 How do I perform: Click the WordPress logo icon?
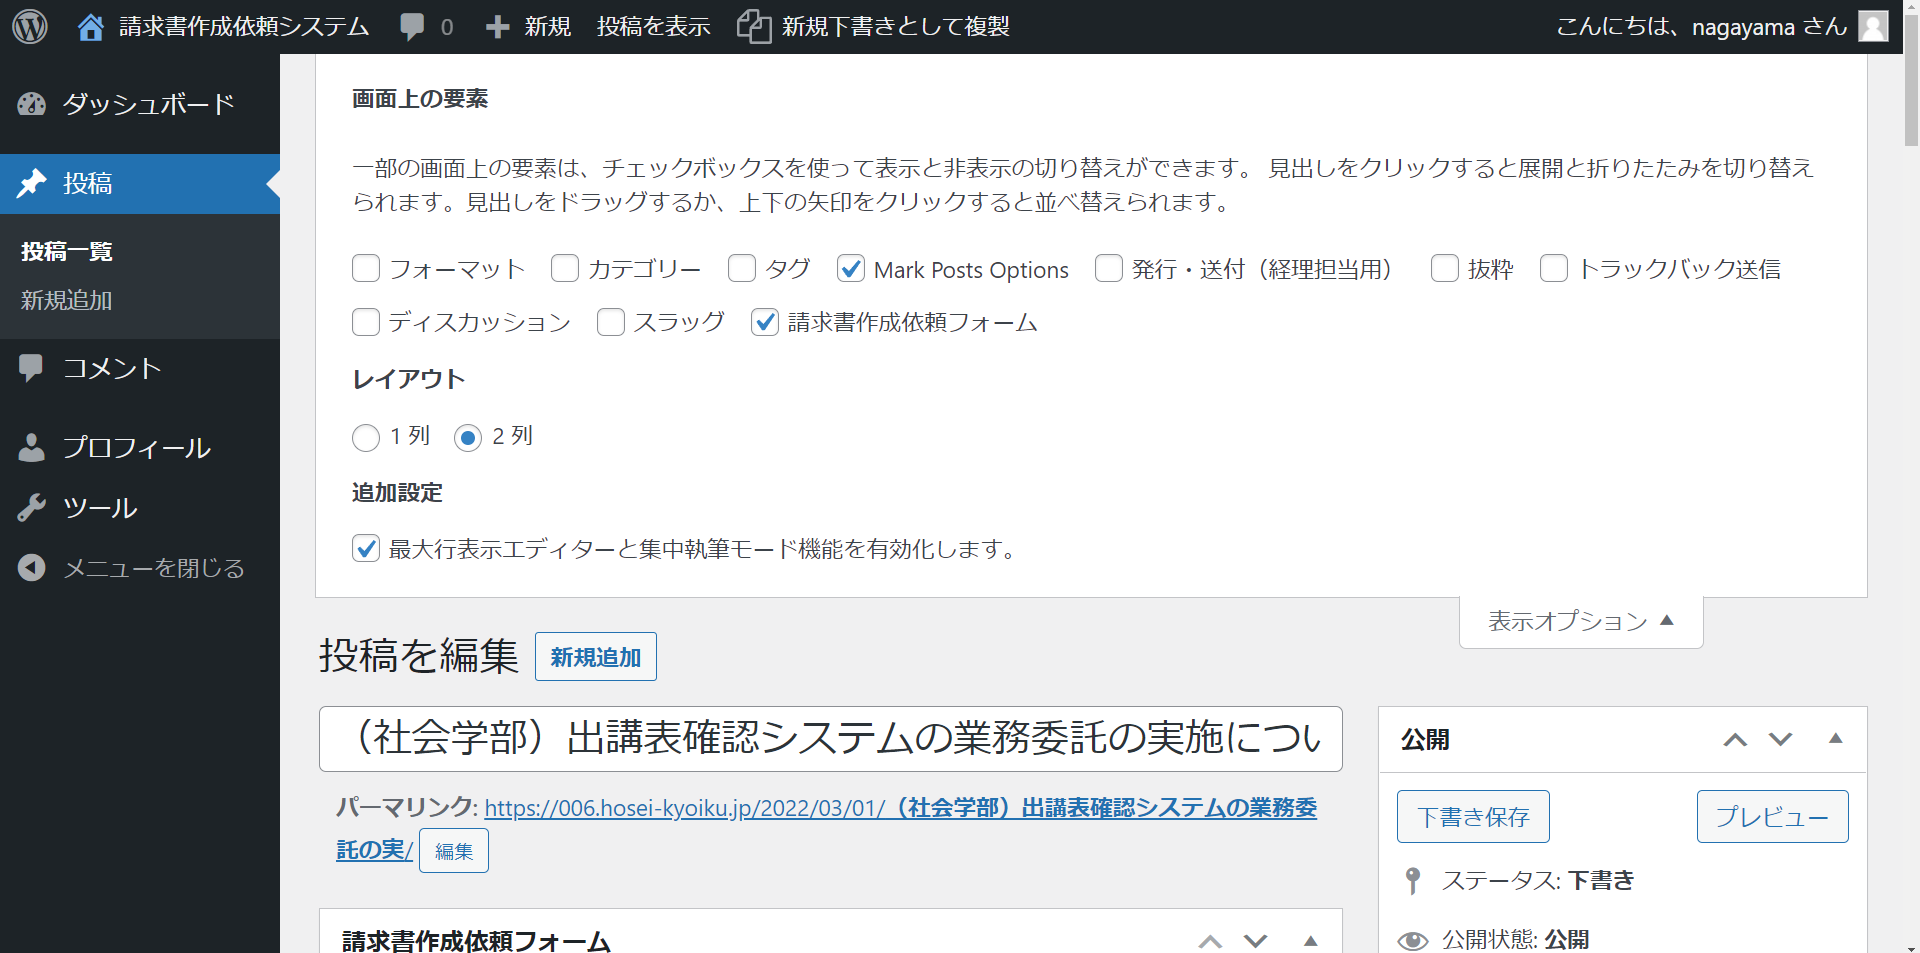click(30, 27)
